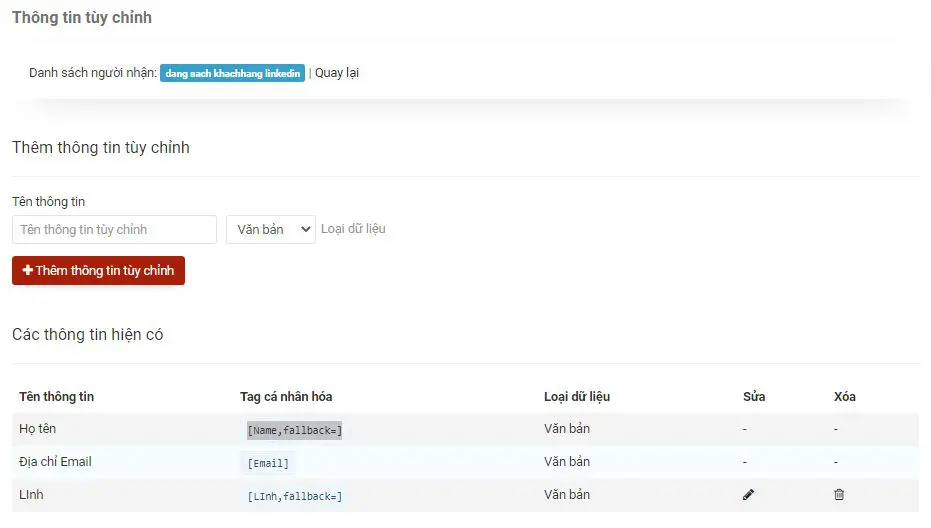Go back via the Quay lại link

click(337, 73)
